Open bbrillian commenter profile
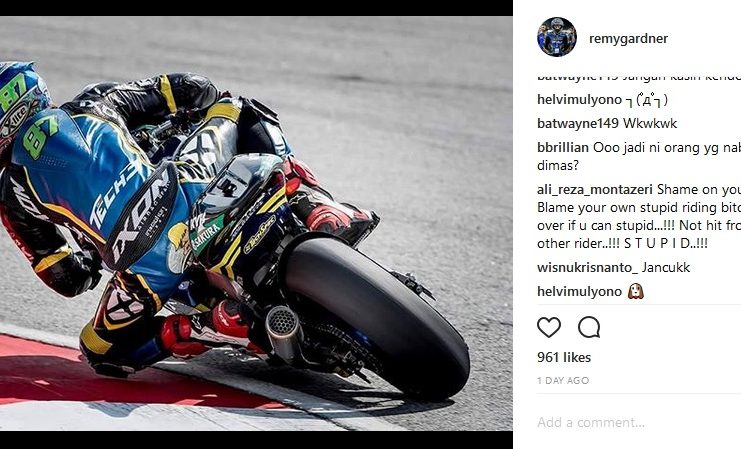 563,147
